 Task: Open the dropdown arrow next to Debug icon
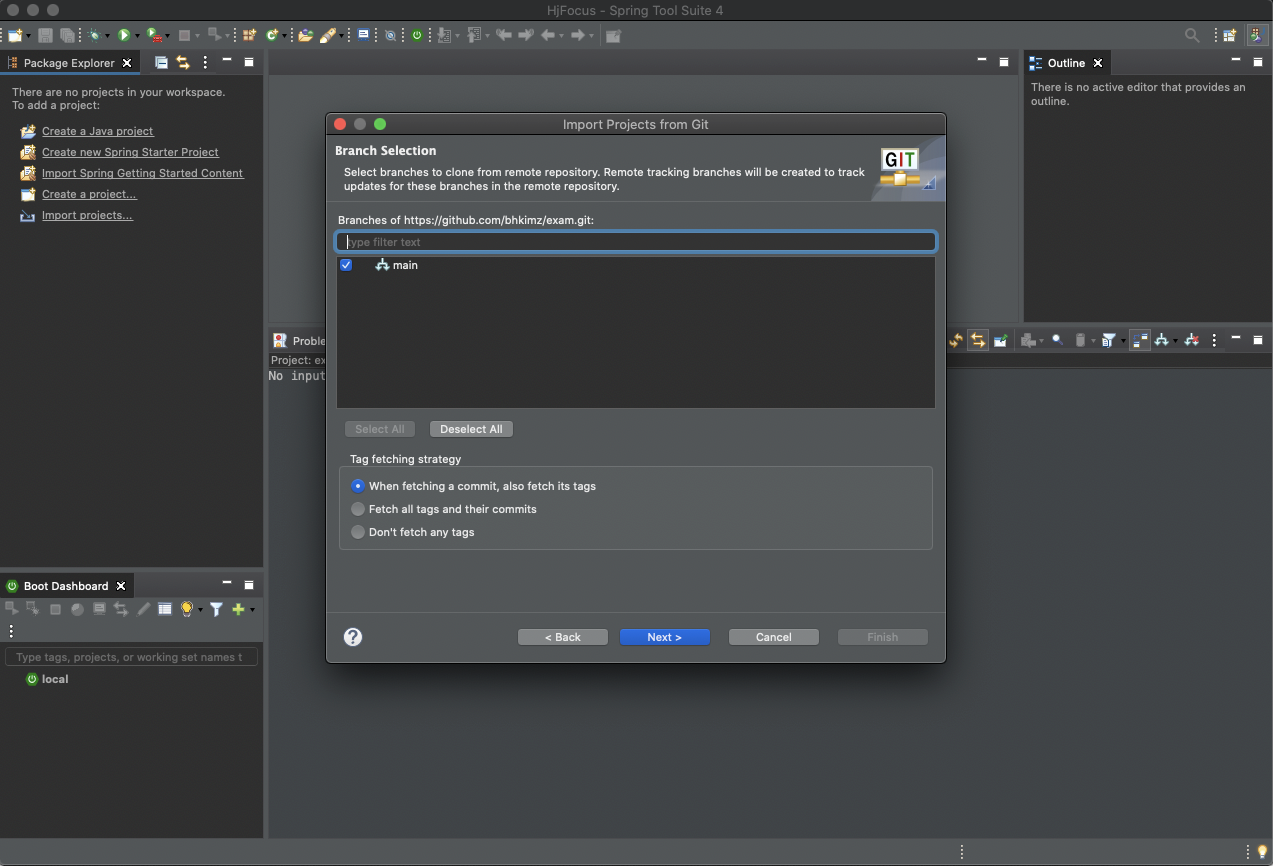pos(107,36)
